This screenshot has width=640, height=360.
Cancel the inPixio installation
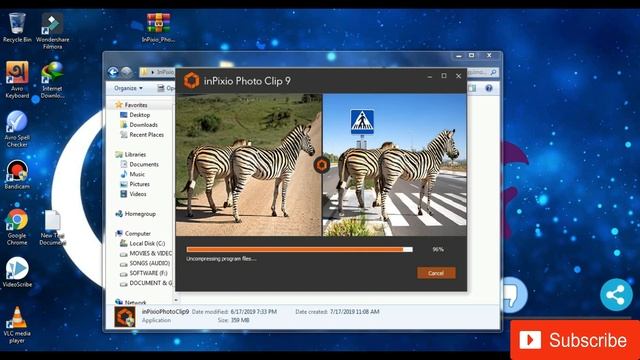tap(436, 273)
